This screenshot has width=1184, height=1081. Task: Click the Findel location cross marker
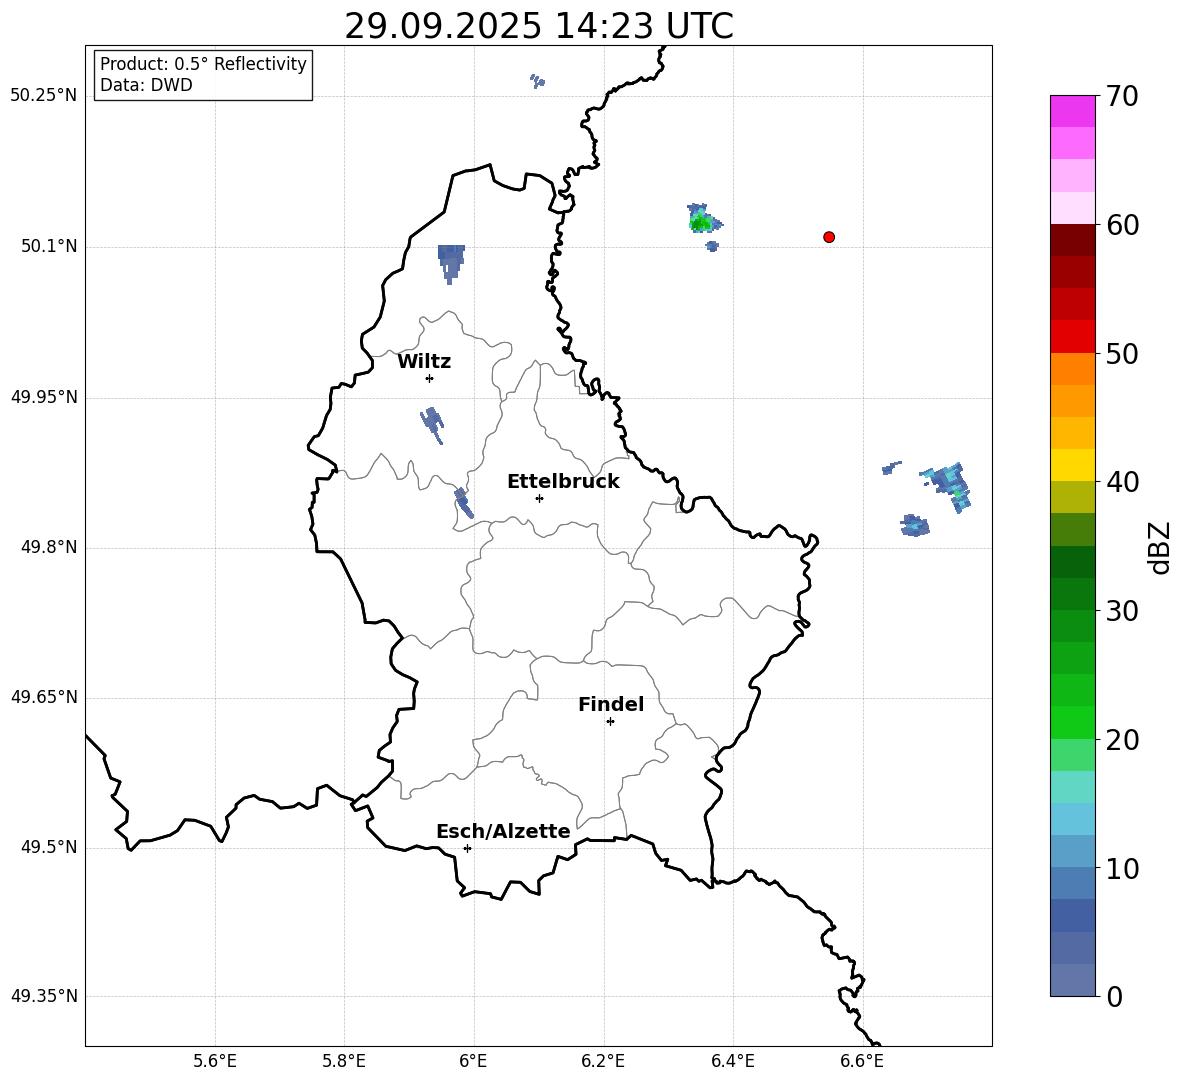[x=610, y=722]
